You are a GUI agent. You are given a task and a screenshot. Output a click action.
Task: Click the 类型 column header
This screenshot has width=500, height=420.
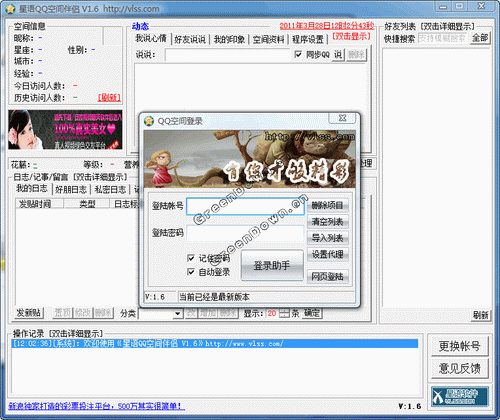coord(87,204)
